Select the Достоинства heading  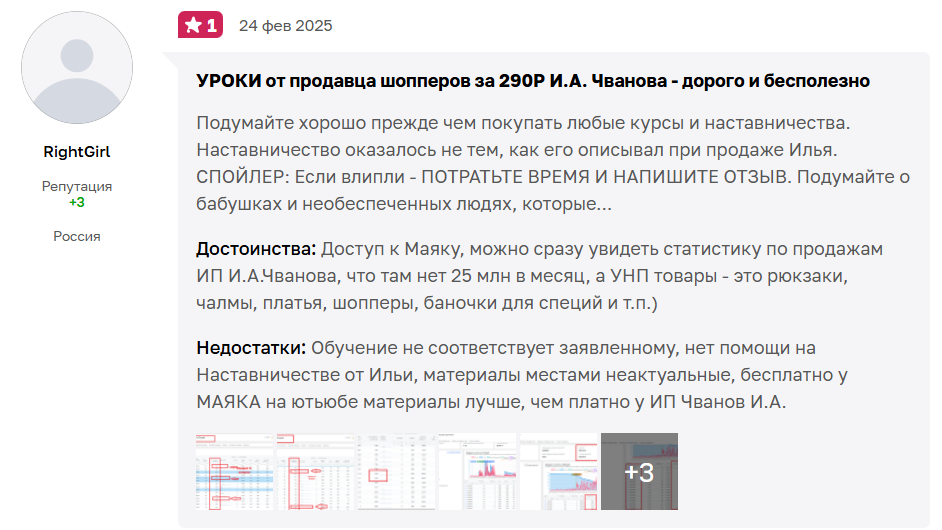256,249
